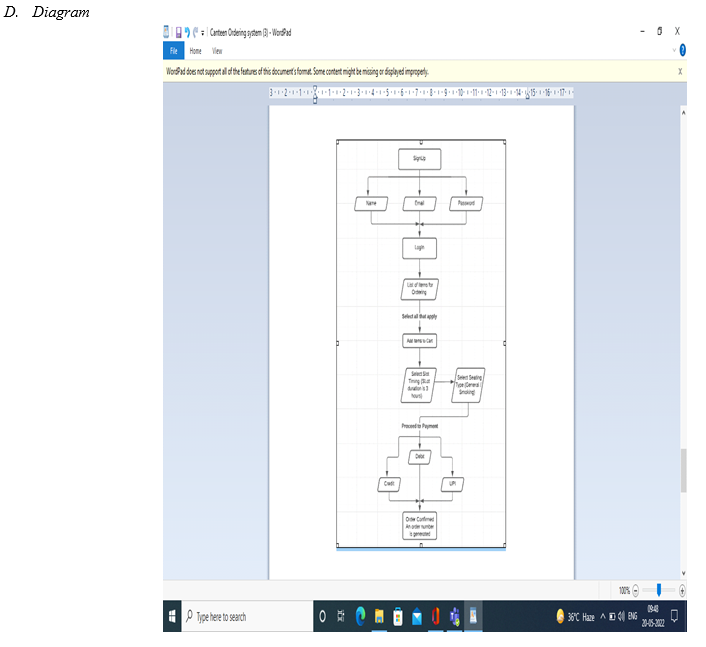Click the battery icon in system tray
This screenshot has height=647, width=706.
point(612,616)
